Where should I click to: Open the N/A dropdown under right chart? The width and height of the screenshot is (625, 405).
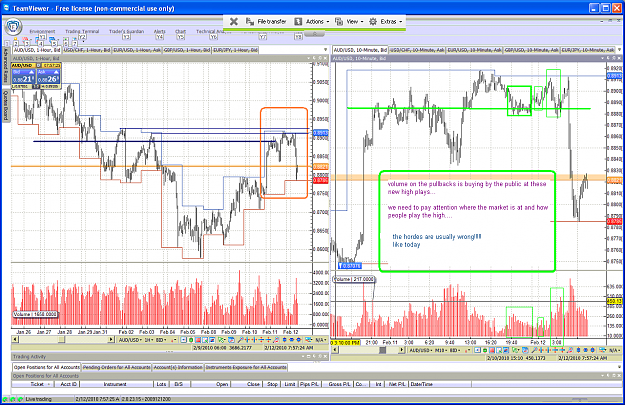pos(615,350)
